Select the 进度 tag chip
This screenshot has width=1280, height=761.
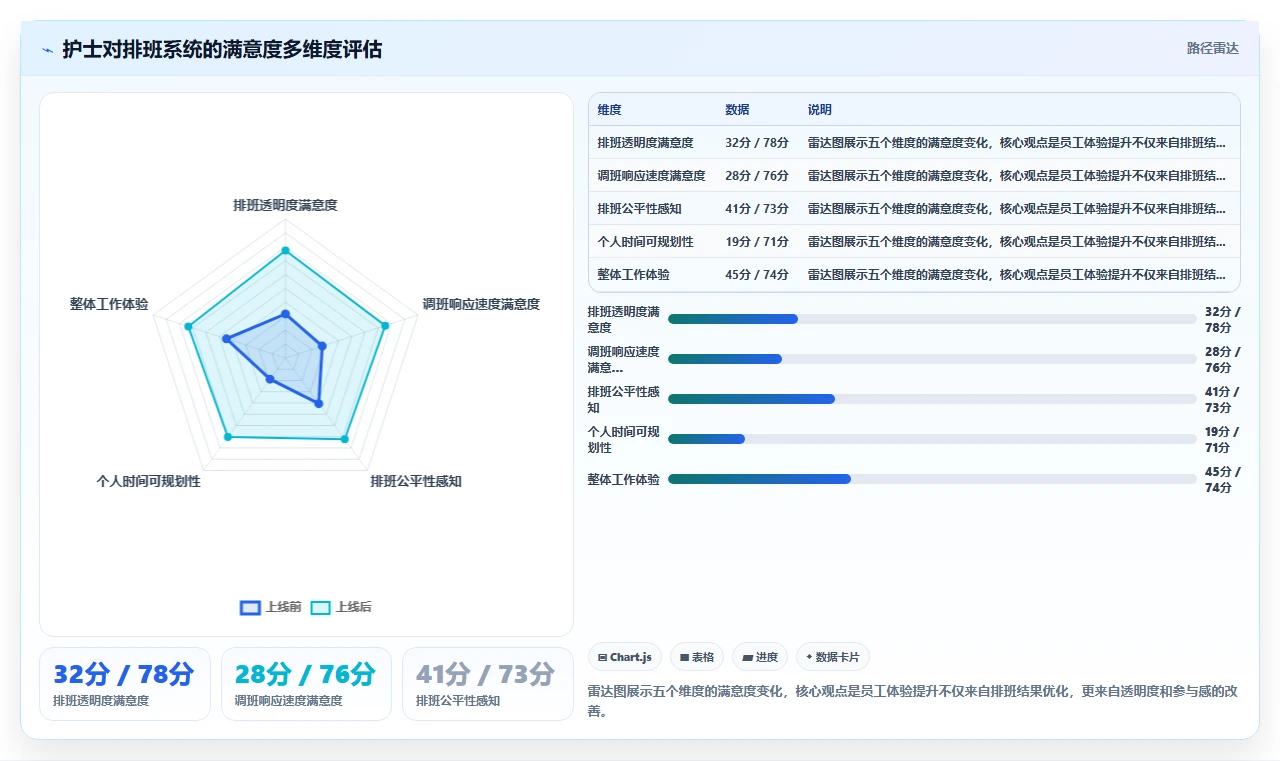click(x=760, y=657)
